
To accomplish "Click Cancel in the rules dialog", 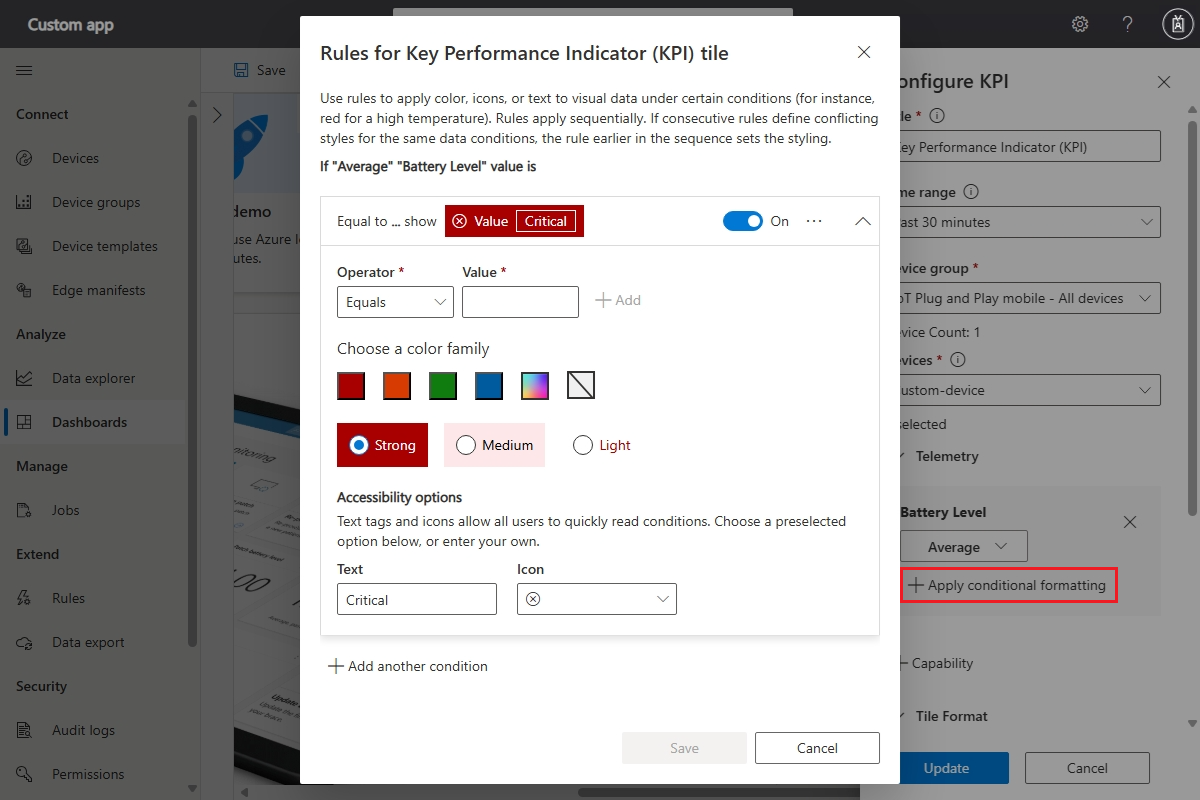I will coord(817,748).
